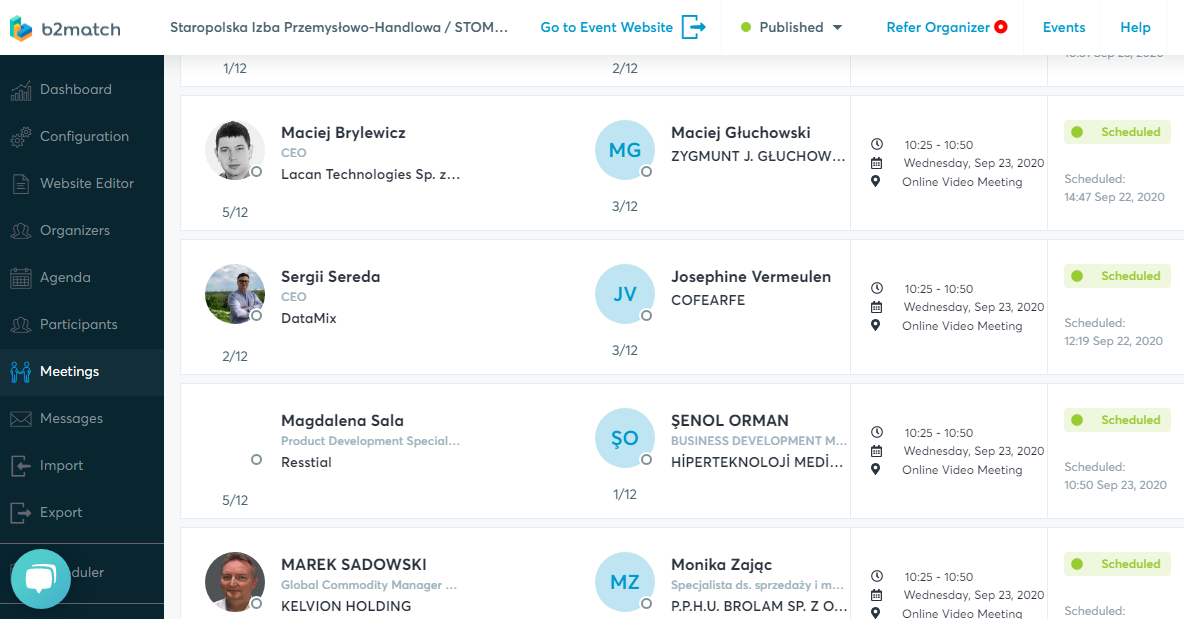Viewport: 1184px width, 619px height.
Task: Click the Export arrow icon
Action: click(x=21, y=513)
